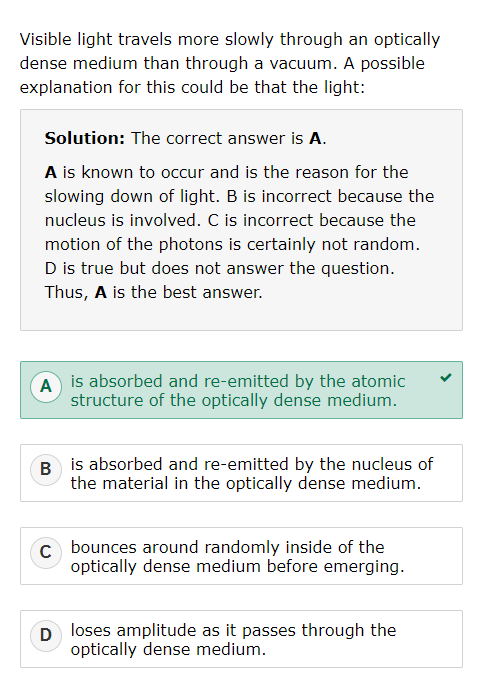Select the circled letter A option
The image size is (485, 693).
[x=46, y=387]
